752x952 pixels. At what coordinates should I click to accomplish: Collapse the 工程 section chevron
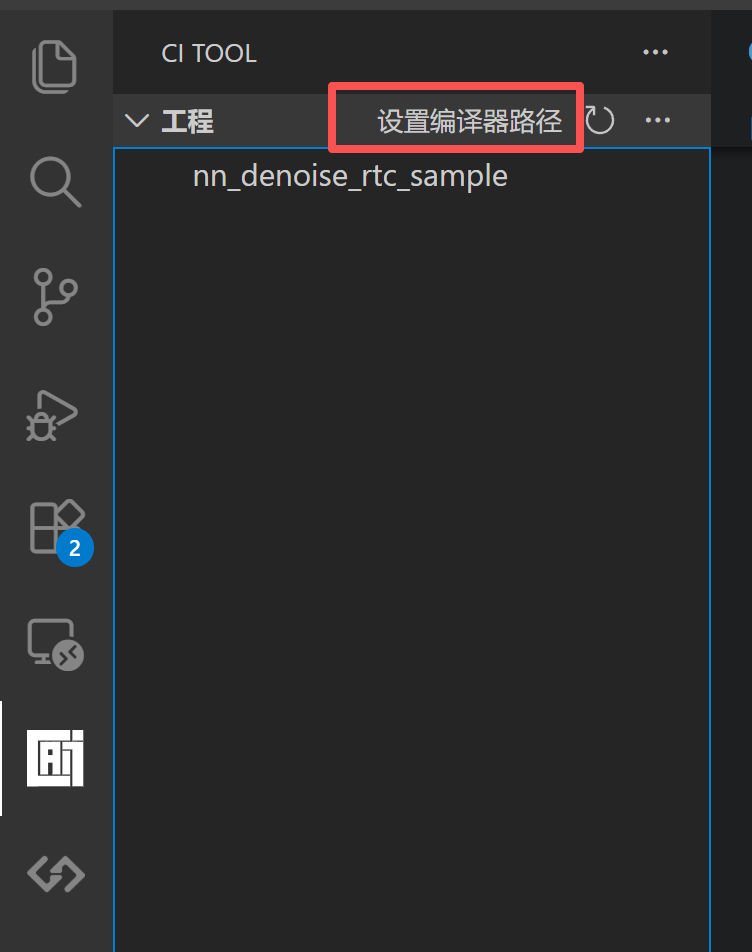point(137,120)
